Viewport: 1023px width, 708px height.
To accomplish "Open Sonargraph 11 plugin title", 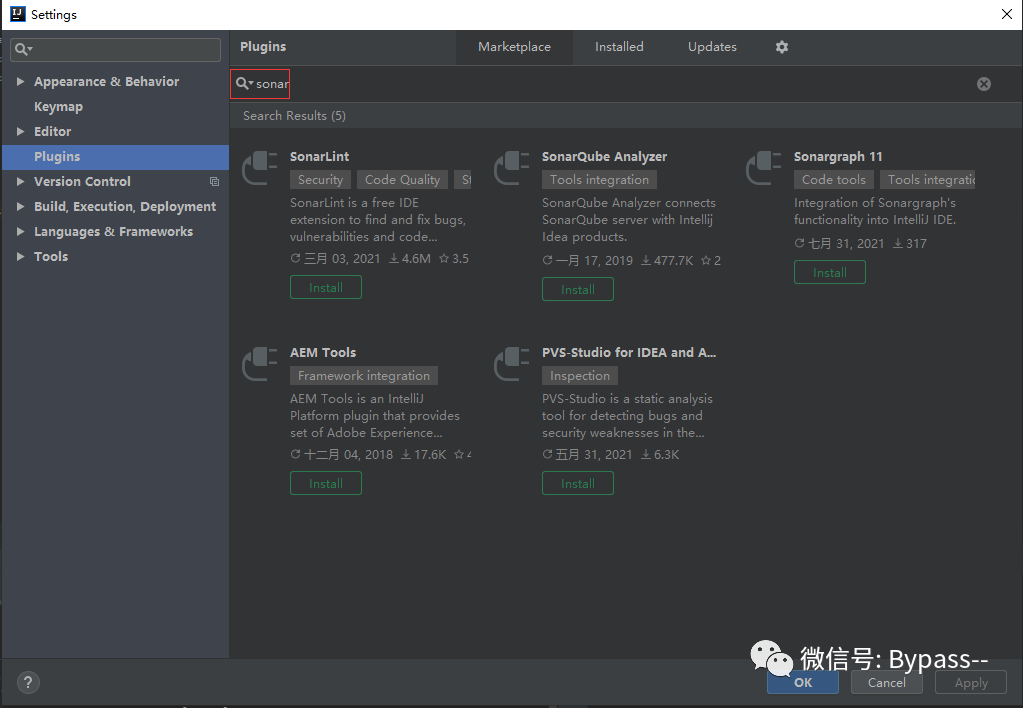I will tap(838, 157).
